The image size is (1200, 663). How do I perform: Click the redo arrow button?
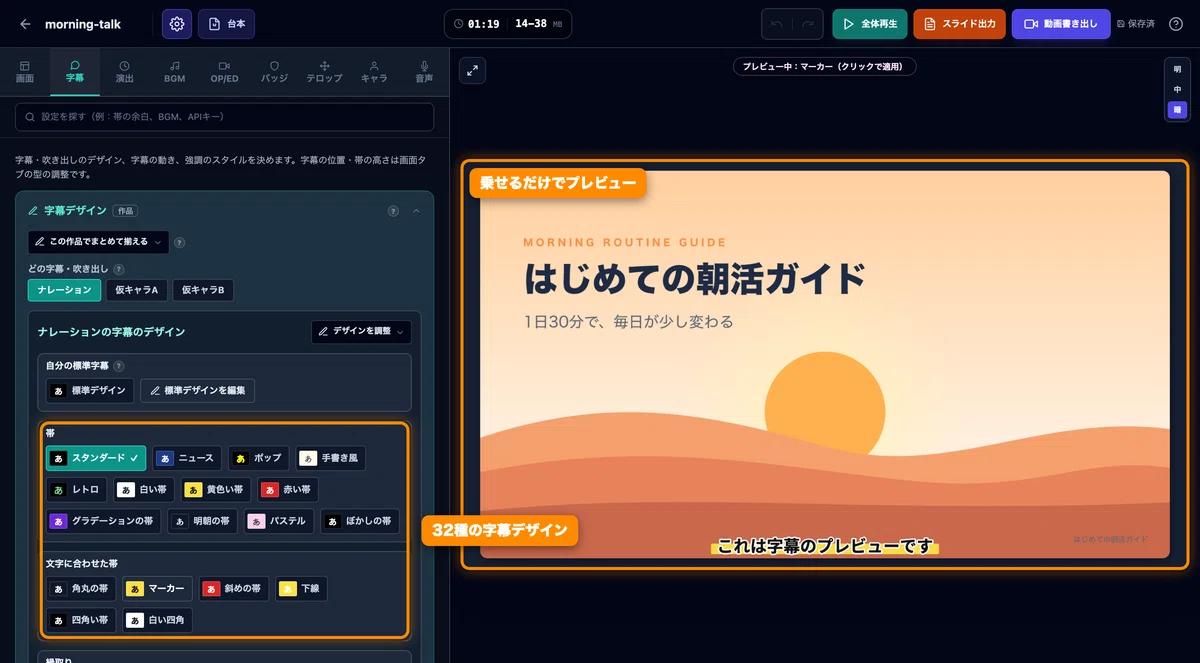pos(809,24)
